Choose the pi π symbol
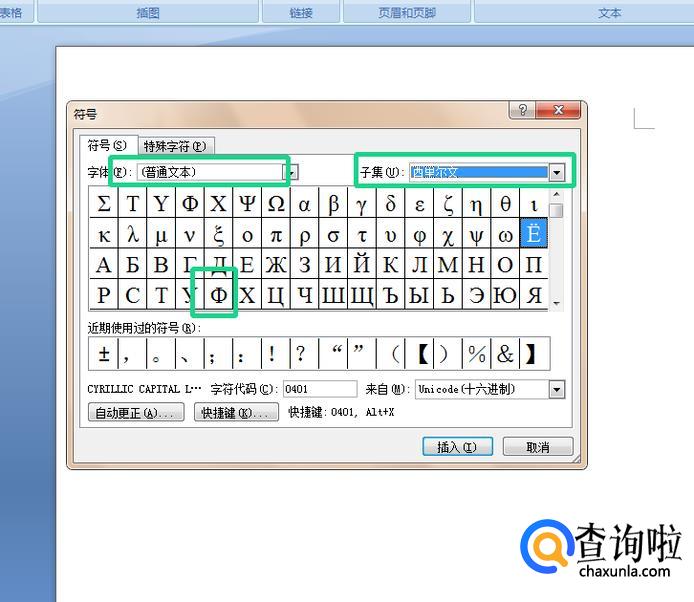The height and width of the screenshot is (602, 694). click(276, 233)
